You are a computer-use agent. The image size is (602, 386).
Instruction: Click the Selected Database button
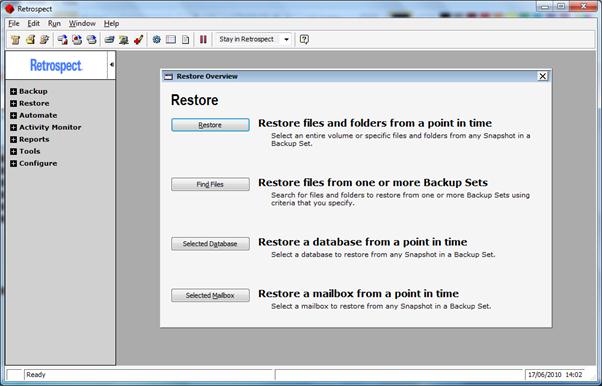(210, 244)
